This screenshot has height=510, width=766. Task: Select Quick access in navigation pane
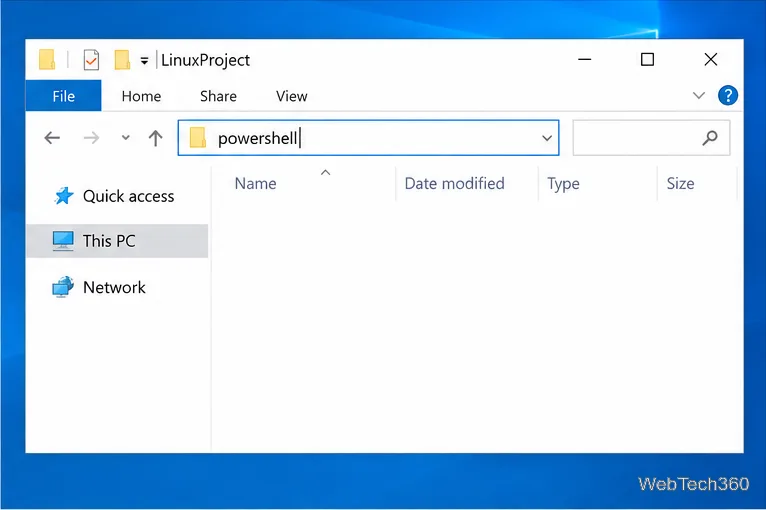[x=118, y=196]
